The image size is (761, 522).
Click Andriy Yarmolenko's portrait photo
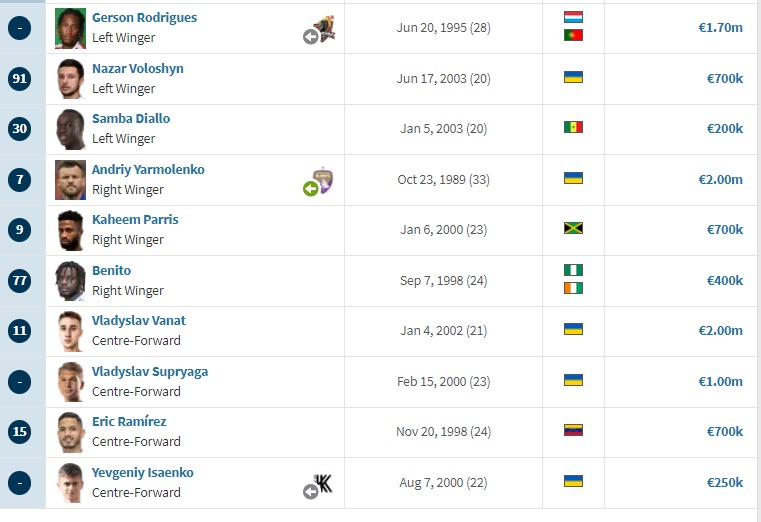pos(70,180)
